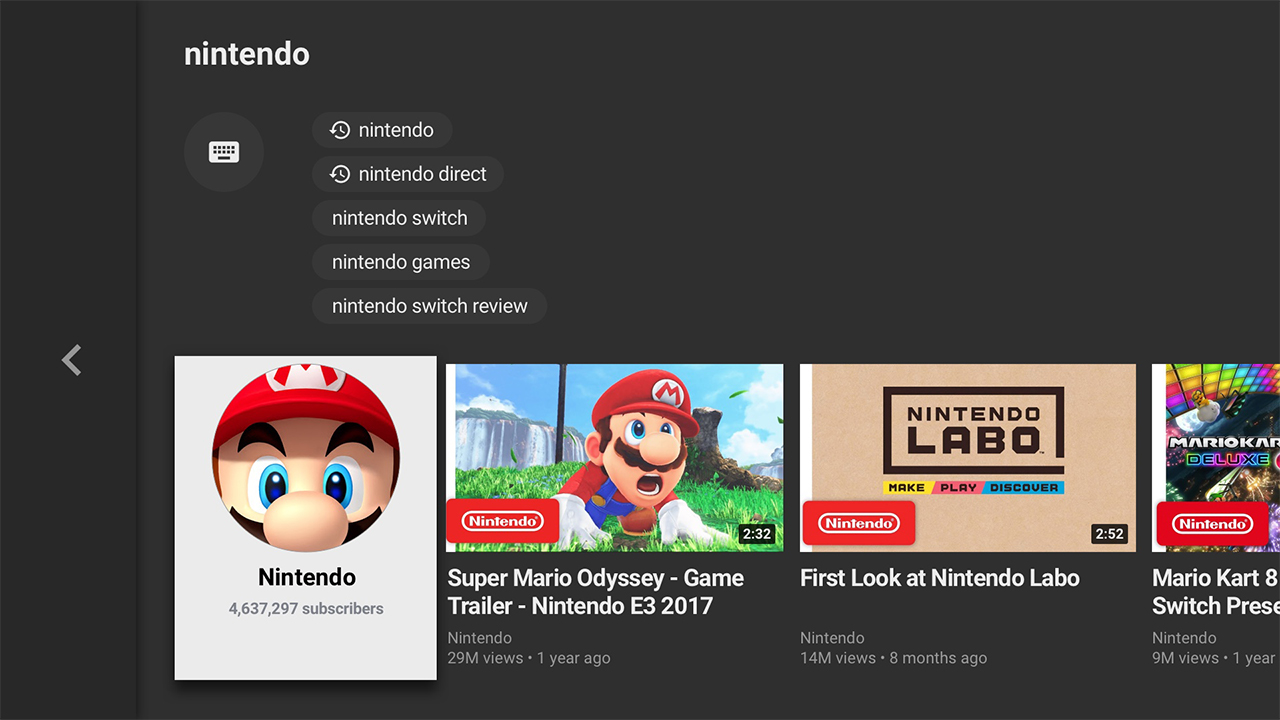Image resolution: width=1280 pixels, height=720 pixels.
Task: Click Nintendo channel name under Super Mario Odyssey video
Action: tap(479, 638)
